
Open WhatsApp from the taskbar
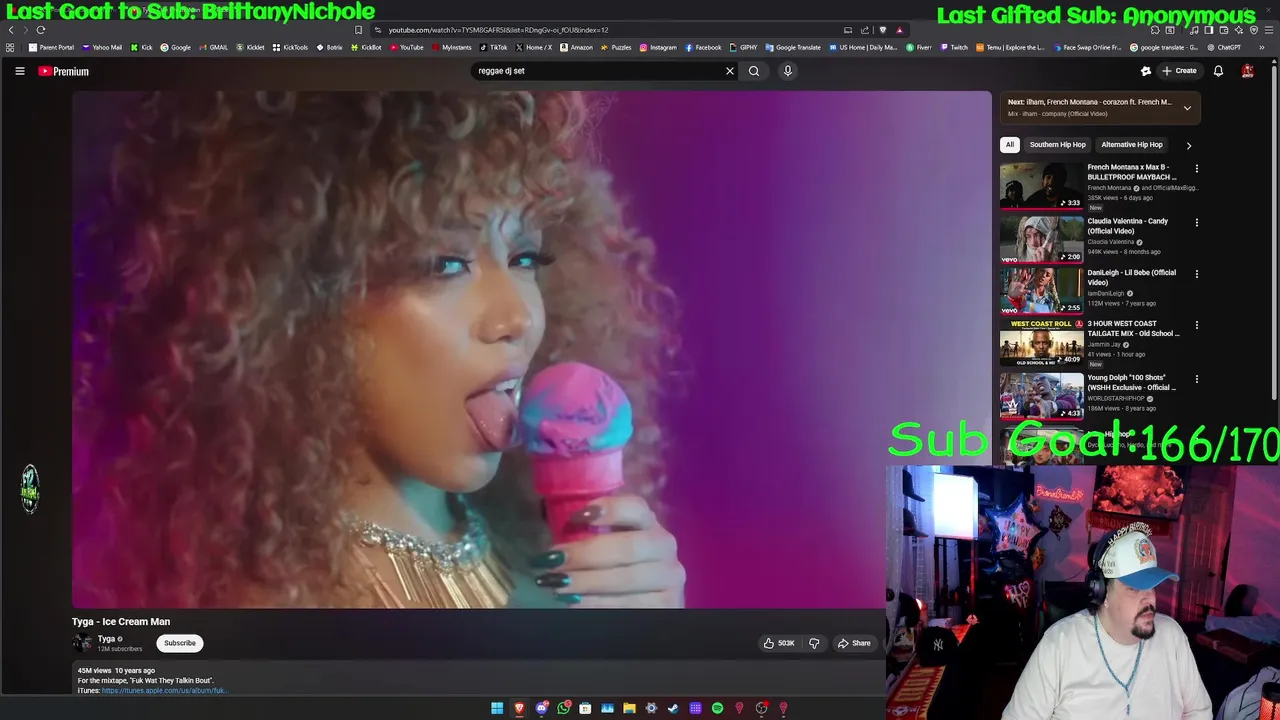tap(563, 708)
